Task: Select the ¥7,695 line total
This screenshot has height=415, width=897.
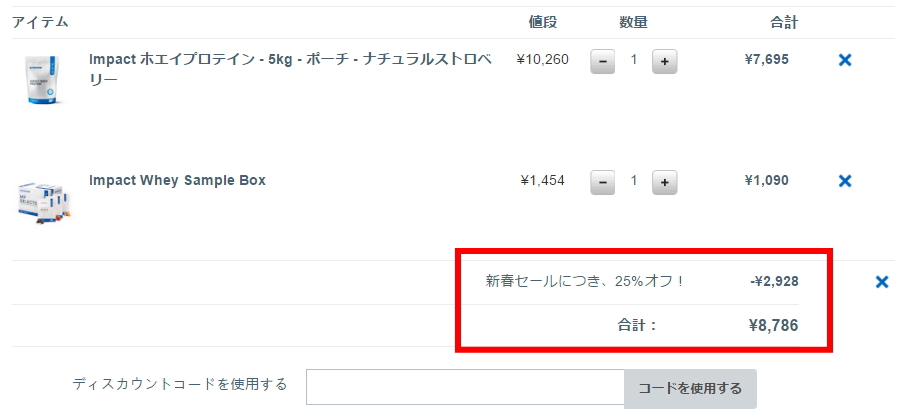Action: tap(767, 60)
